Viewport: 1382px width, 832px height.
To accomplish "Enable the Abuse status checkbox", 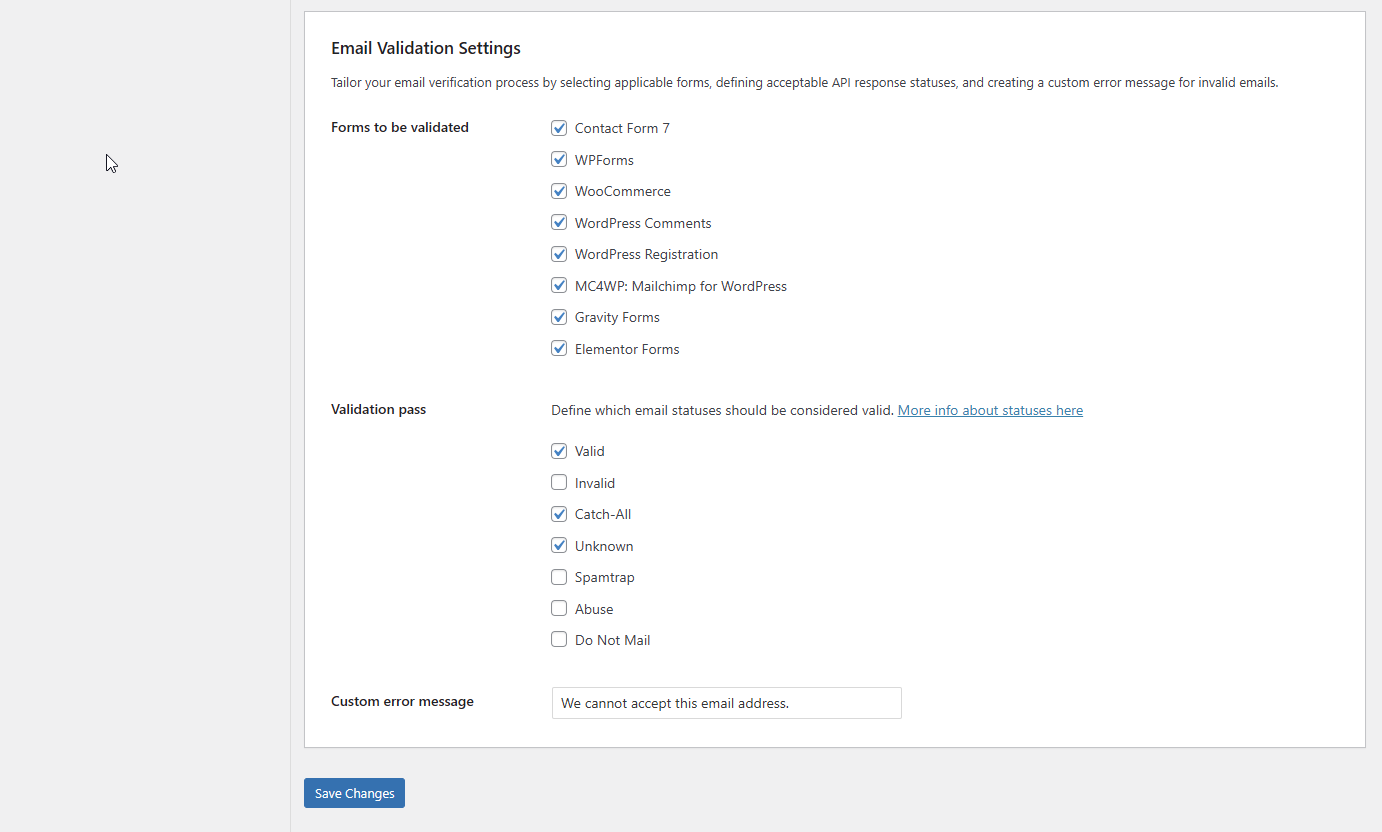I will pyautogui.click(x=559, y=608).
